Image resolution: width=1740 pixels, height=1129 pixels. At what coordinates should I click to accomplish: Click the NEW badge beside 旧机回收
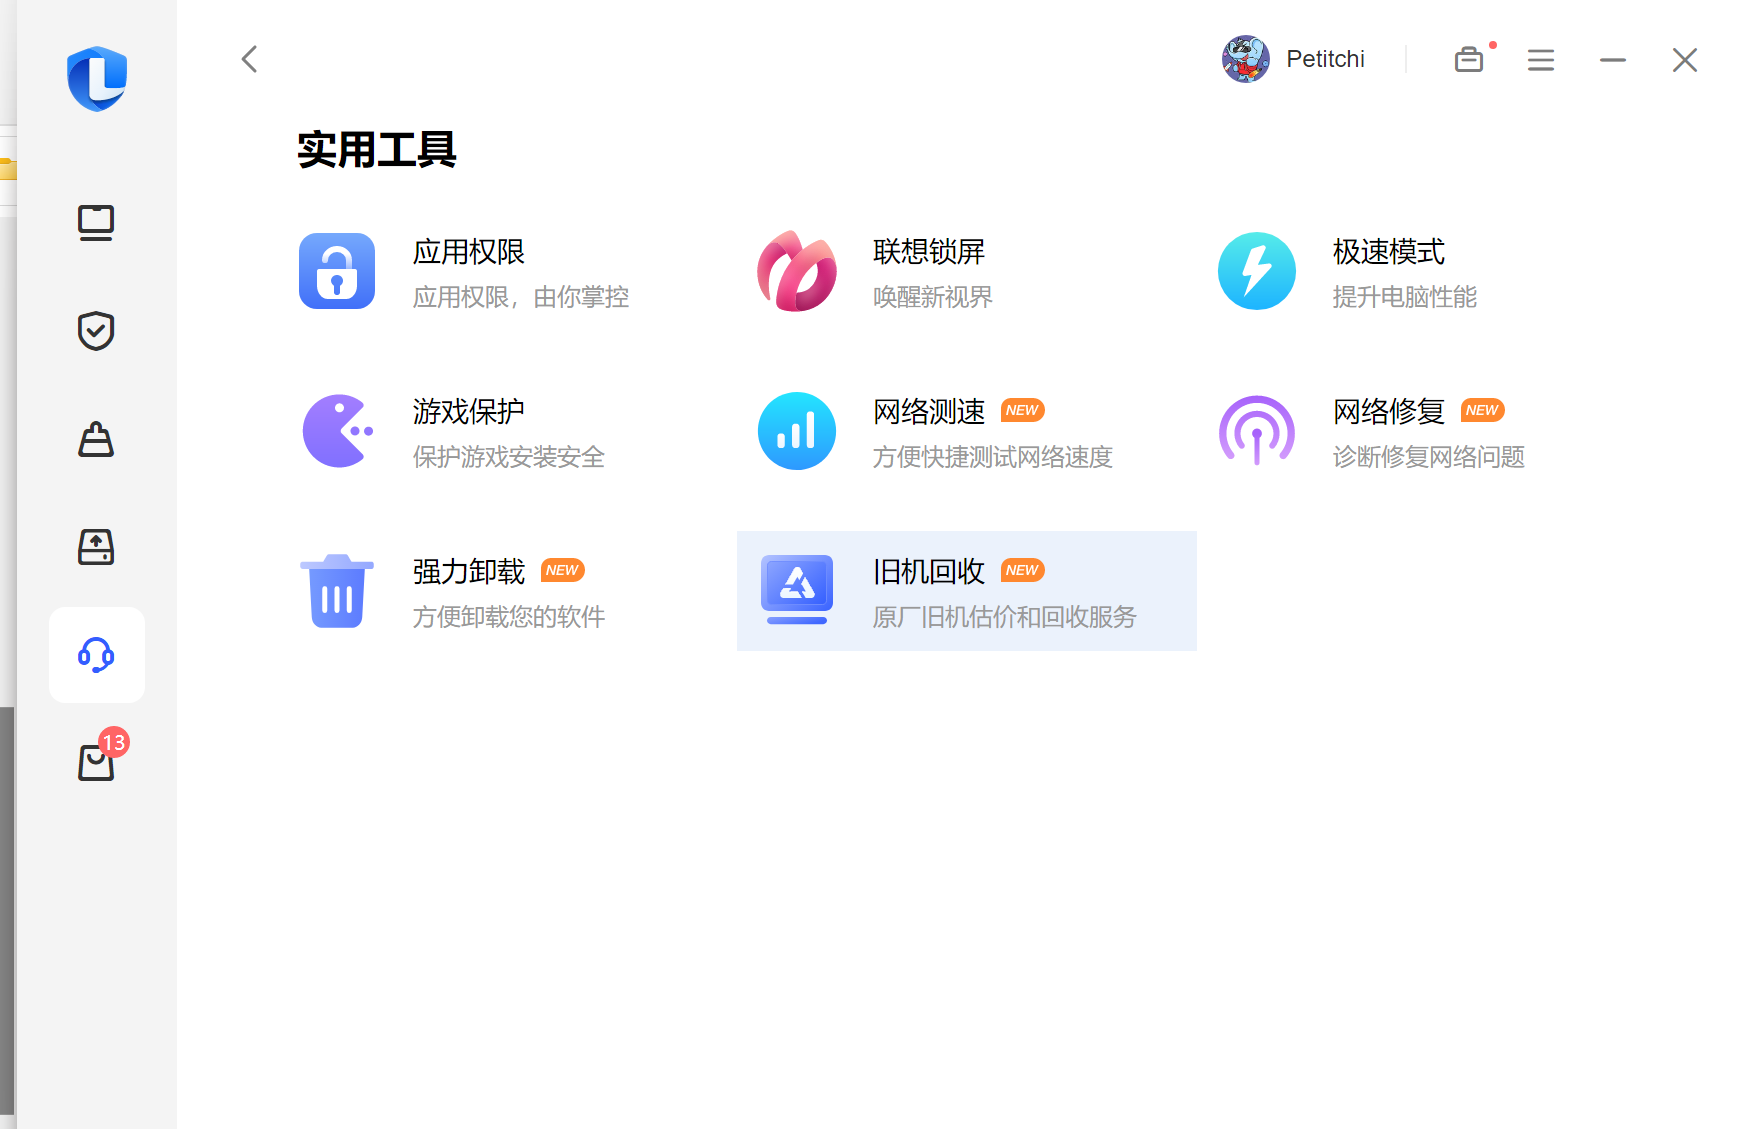click(x=1022, y=570)
